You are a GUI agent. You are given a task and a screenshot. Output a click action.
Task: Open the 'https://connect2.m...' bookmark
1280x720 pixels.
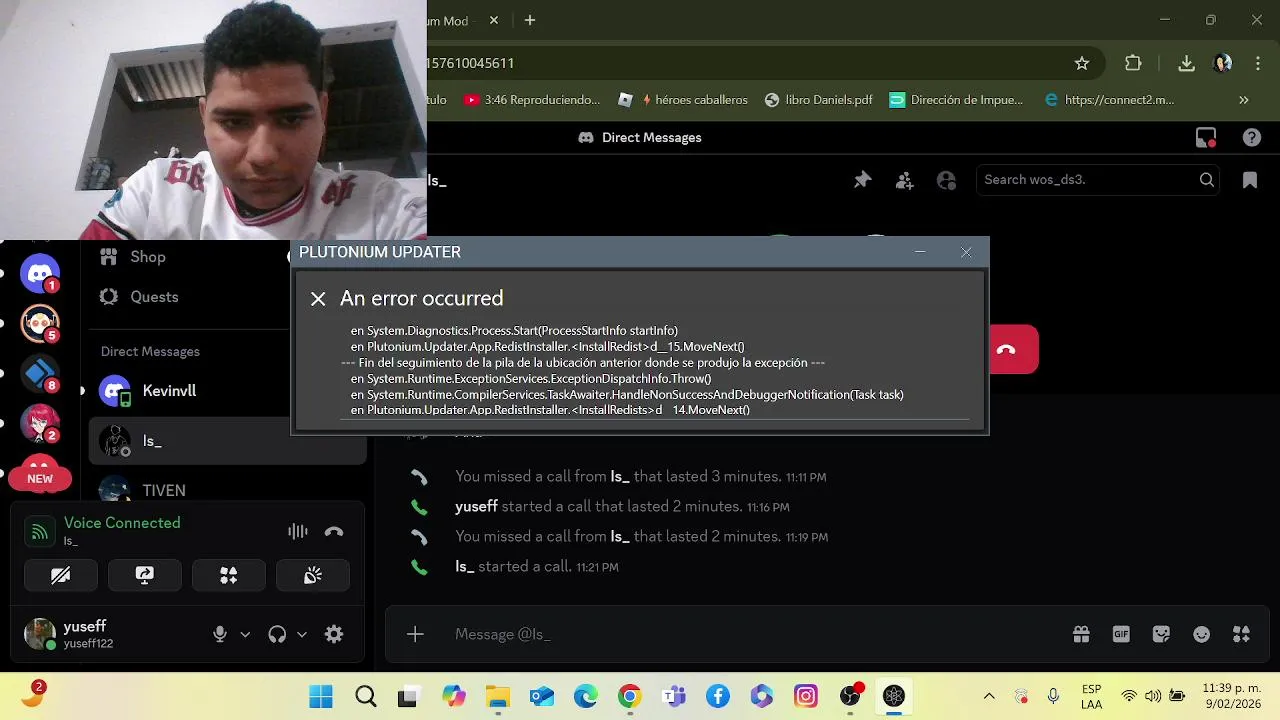pos(1109,100)
